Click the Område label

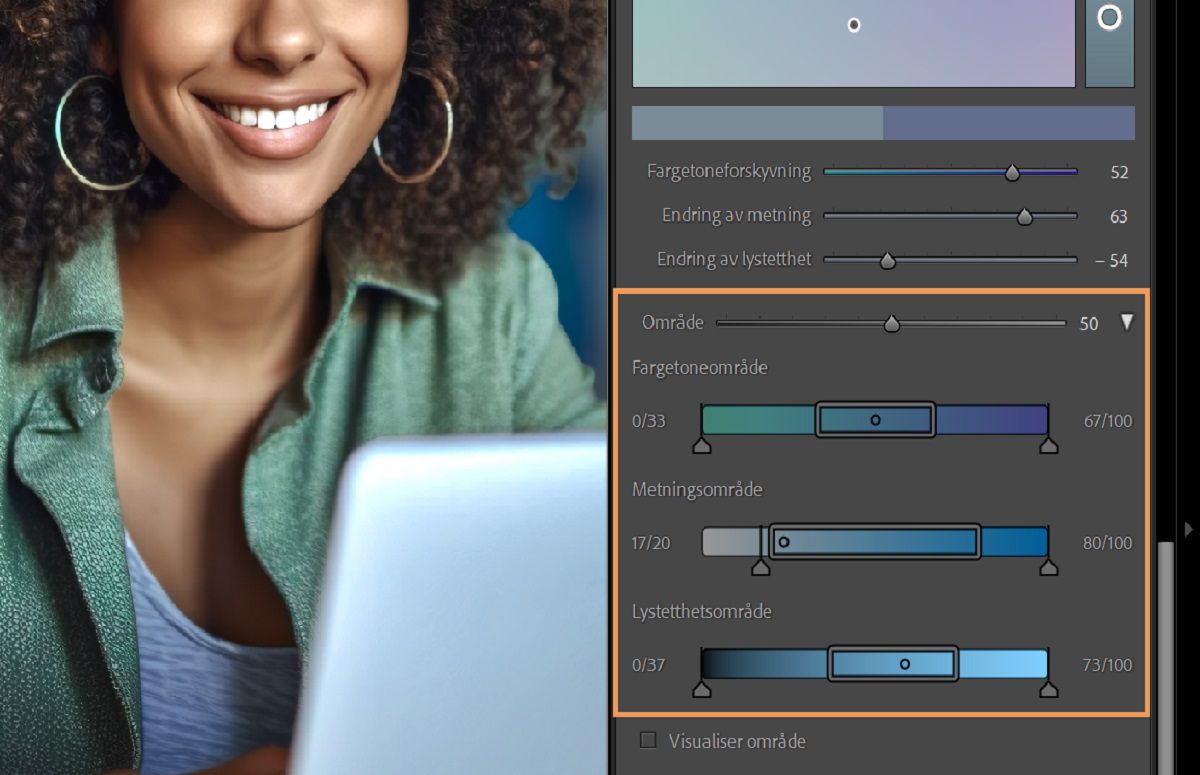673,322
